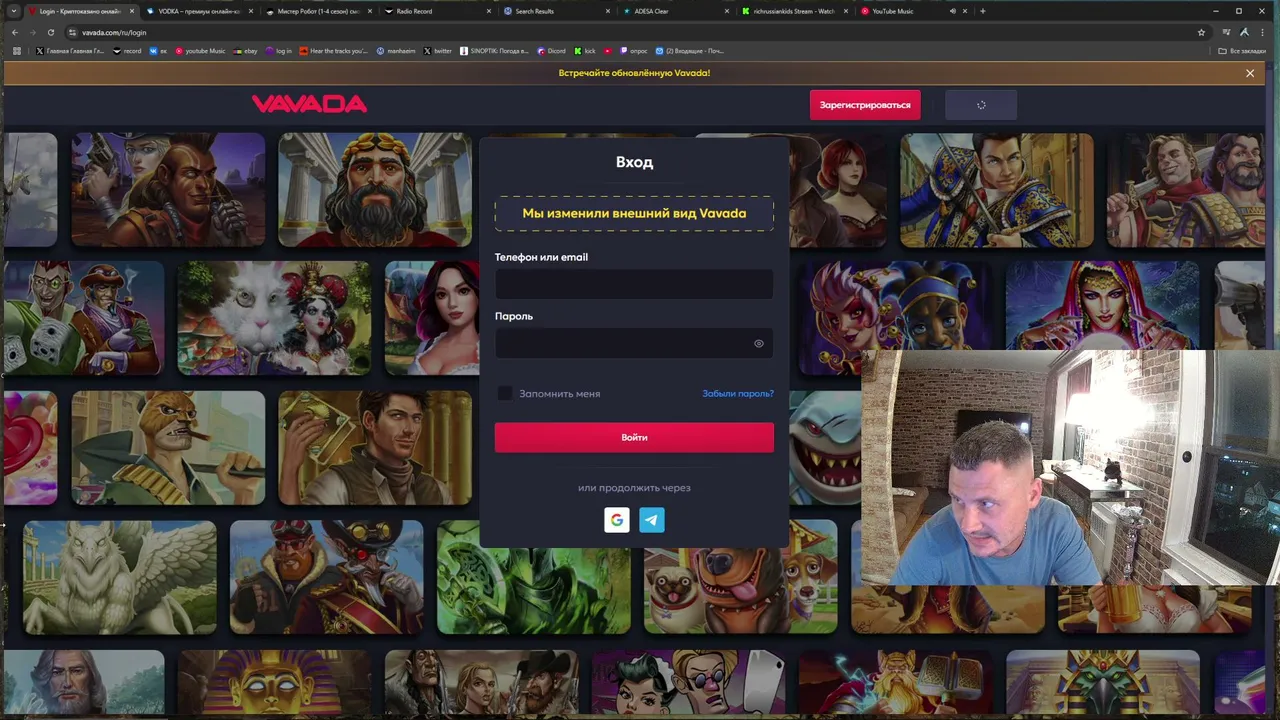This screenshot has height=720, width=1280.
Task: Open the Забыли пароль? link
Action: point(738,394)
